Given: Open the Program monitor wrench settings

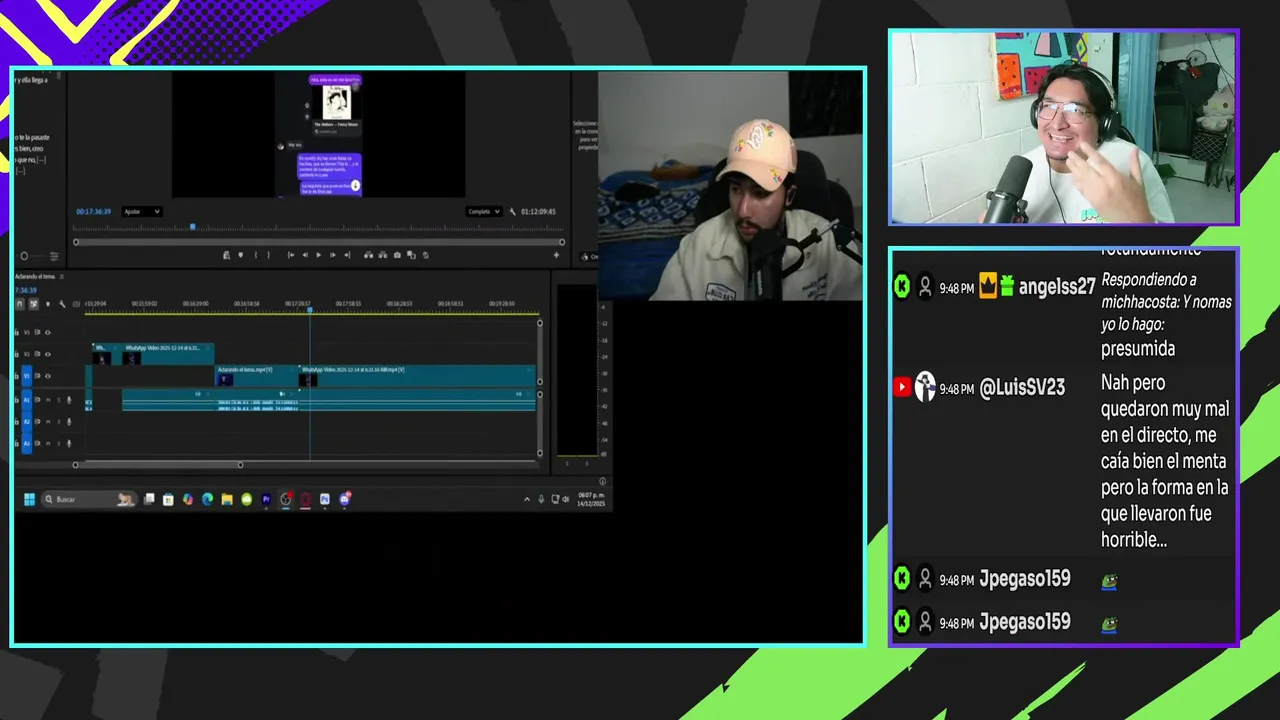Looking at the screenshot, I should (x=513, y=212).
